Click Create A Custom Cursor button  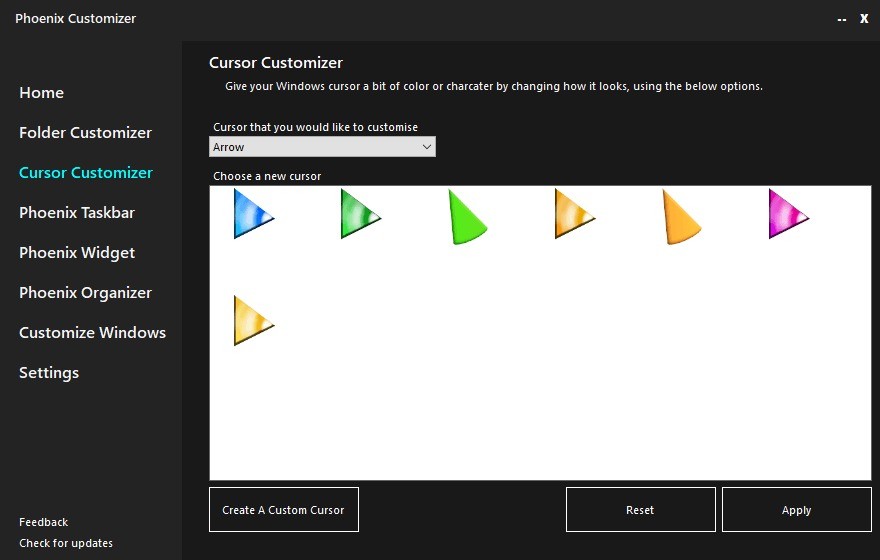point(284,509)
